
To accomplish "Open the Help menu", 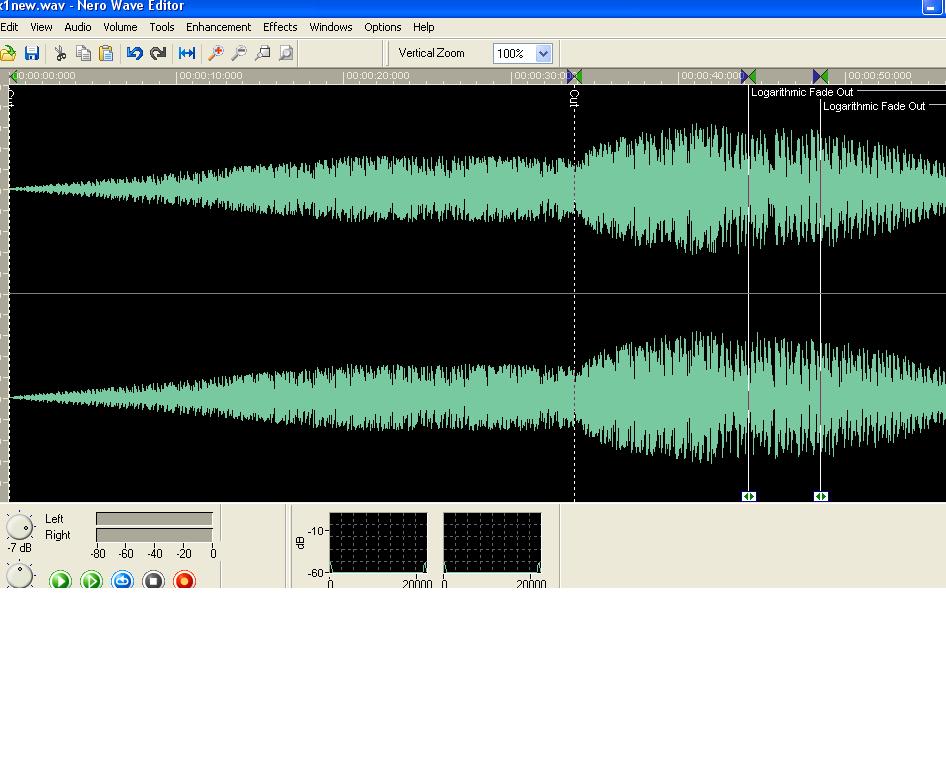I will pos(424,27).
